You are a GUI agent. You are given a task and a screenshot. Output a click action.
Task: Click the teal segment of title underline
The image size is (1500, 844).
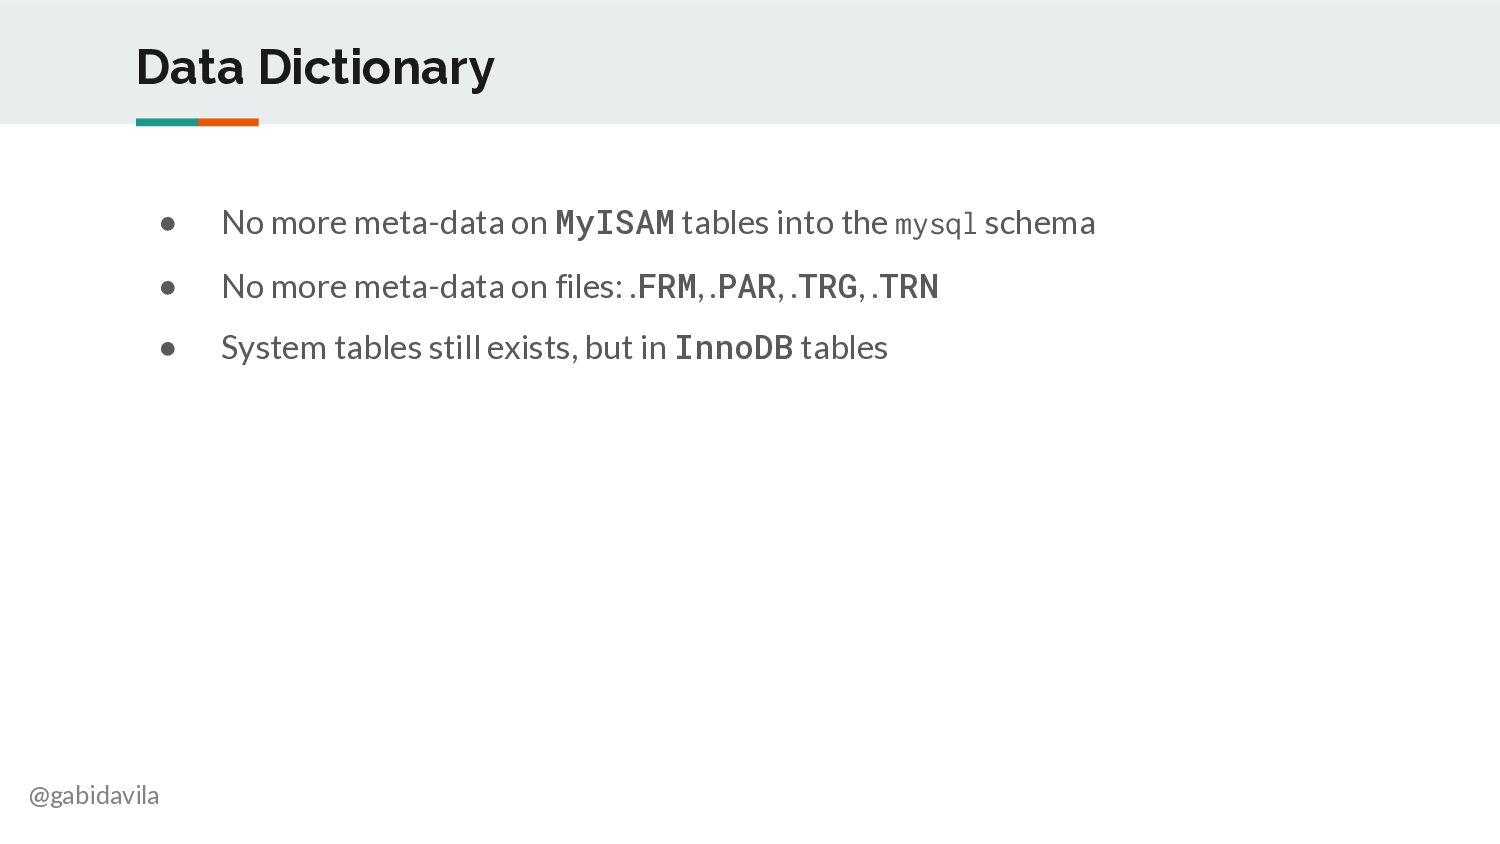pyautogui.click(x=167, y=122)
